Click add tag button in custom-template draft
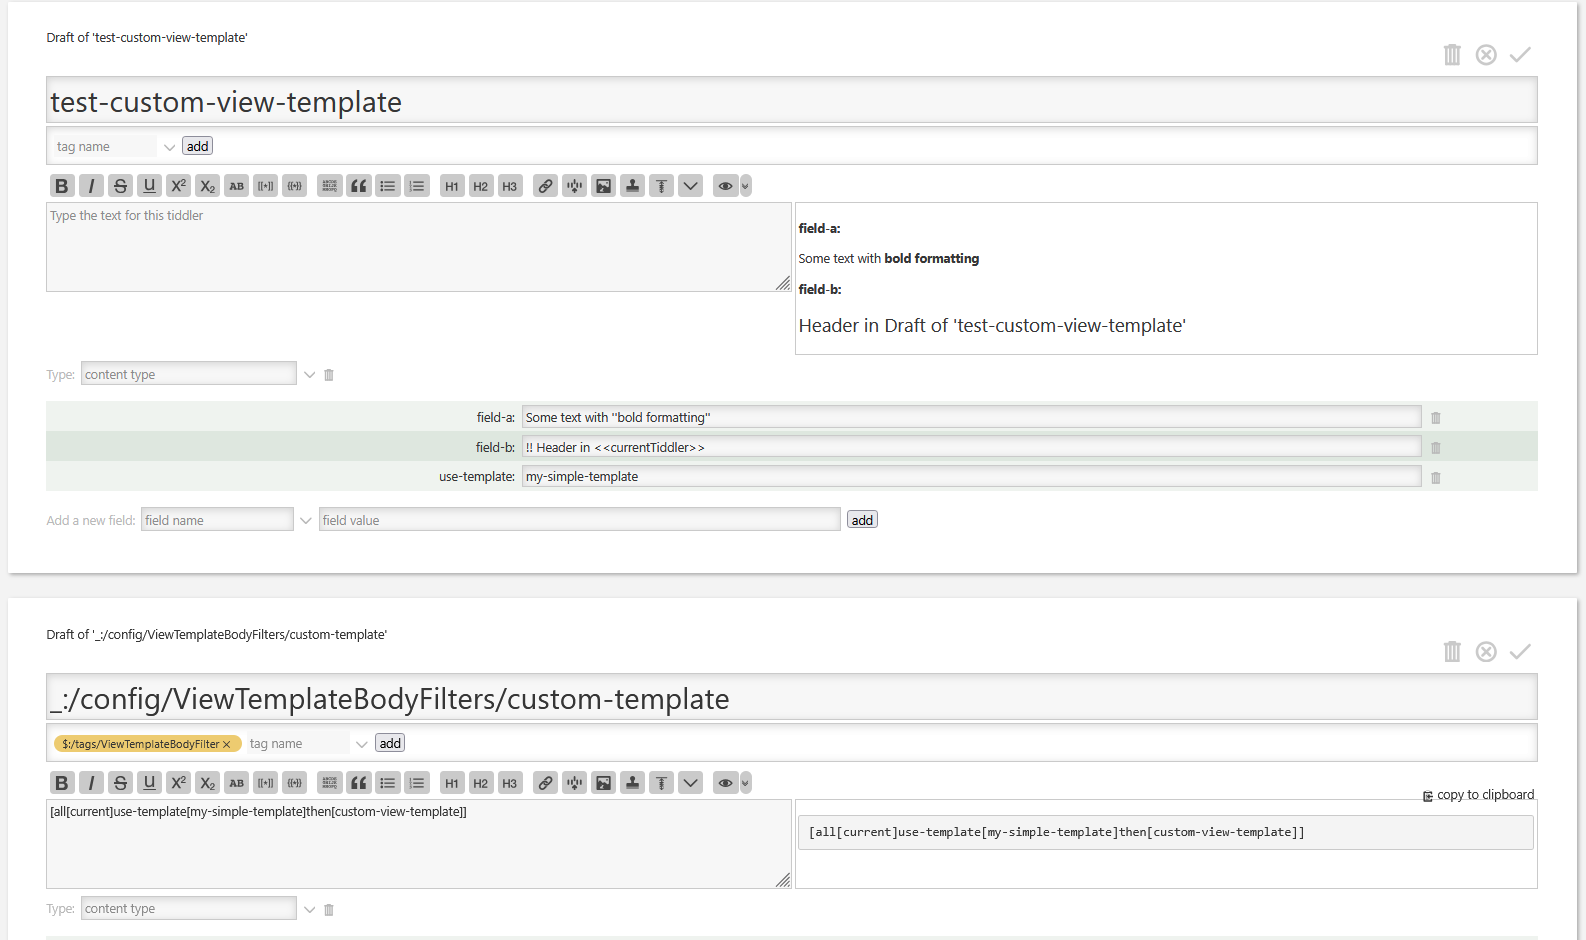This screenshot has height=940, width=1586. [390, 743]
